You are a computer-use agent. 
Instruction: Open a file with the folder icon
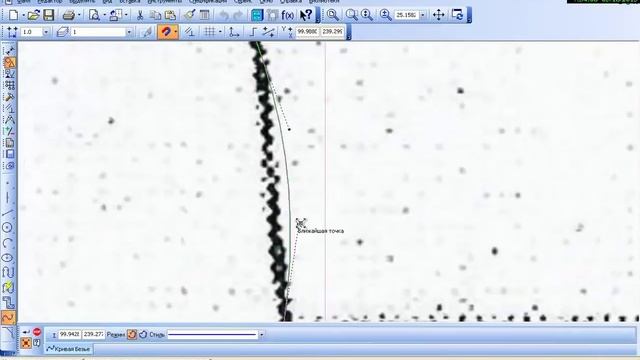tap(33, 16)
